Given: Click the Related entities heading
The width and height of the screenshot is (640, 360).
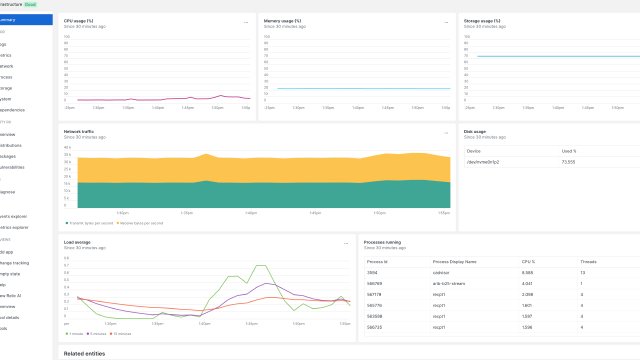Looking at the screenshot, I should coord(84,353).
